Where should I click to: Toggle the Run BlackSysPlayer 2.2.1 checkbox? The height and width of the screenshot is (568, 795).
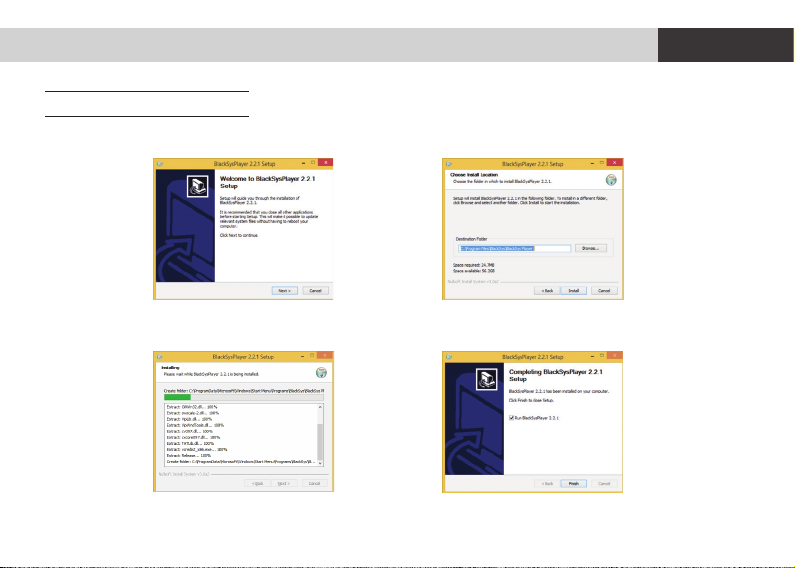point(511,418)
